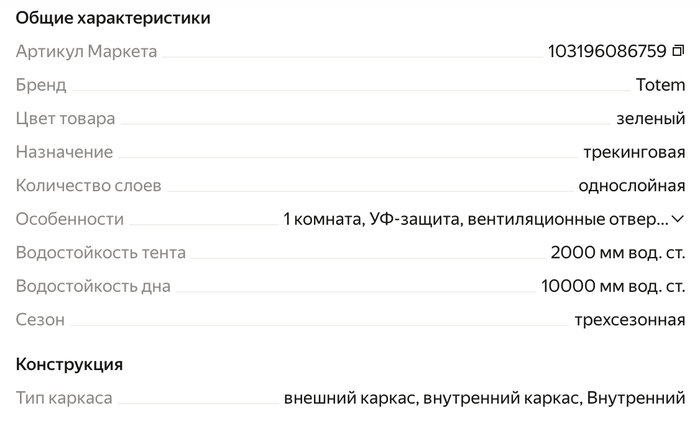Click the Бренд label
The height and width of the screenshot is (421, 700).
click(x=41, y=85)
